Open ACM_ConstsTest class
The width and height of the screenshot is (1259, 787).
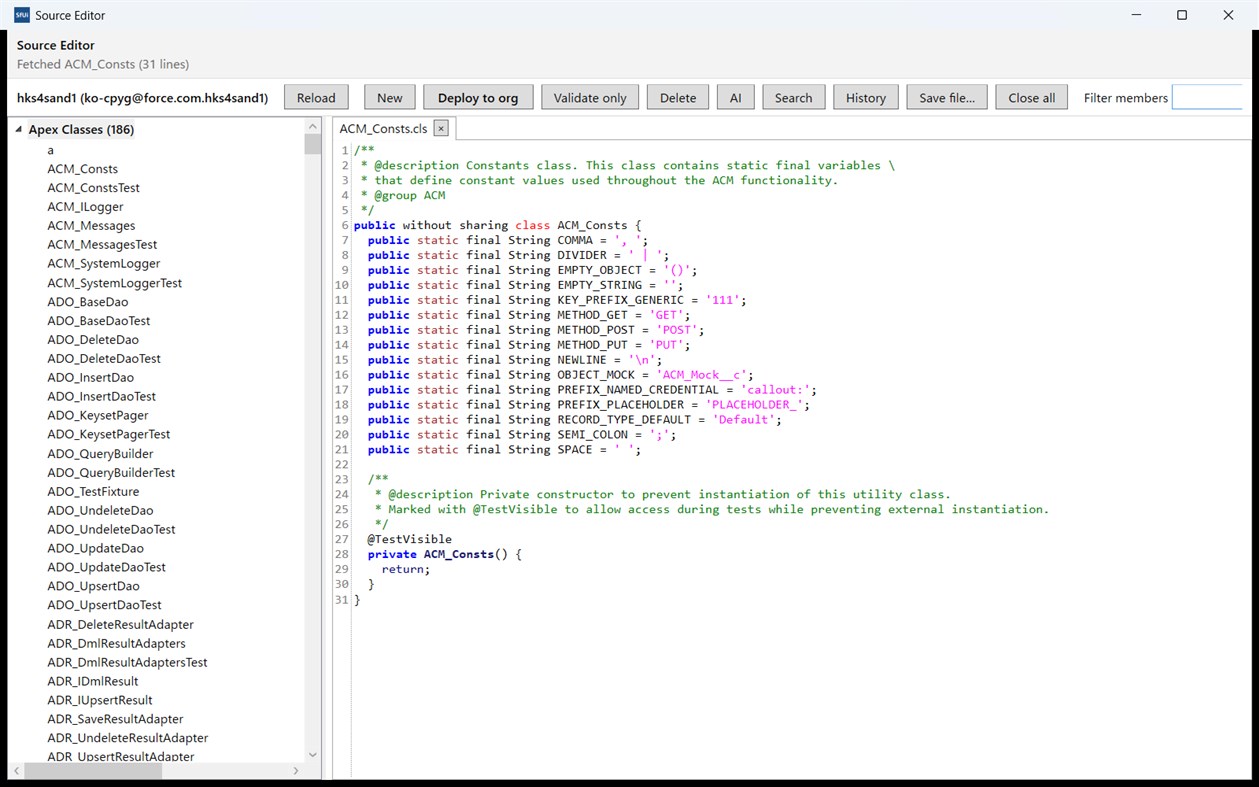pyautogui.click(x=94, y=188)
